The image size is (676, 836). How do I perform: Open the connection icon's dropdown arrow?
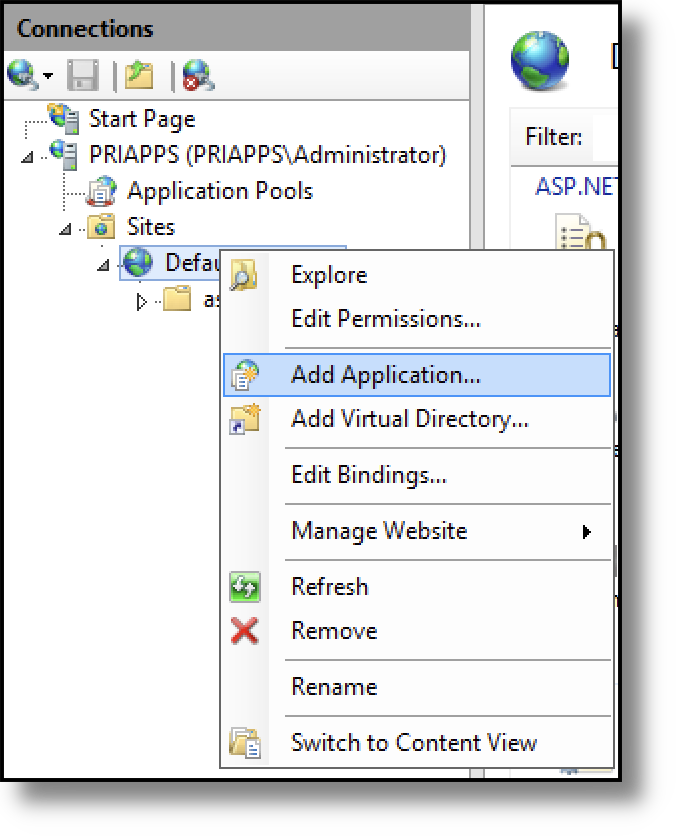coord(48,76)
